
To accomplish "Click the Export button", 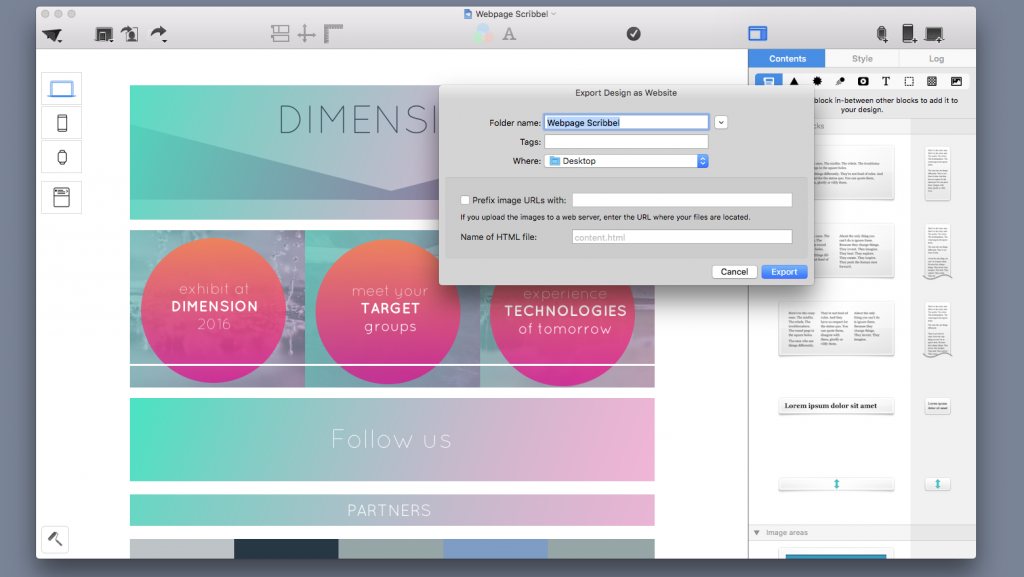I will [784, 271].
